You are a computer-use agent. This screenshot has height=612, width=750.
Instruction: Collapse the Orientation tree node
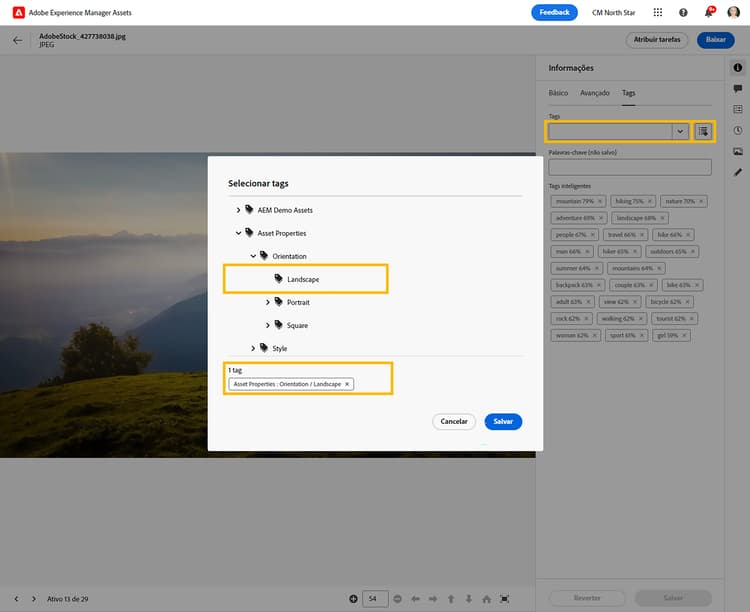click(253, 256)
